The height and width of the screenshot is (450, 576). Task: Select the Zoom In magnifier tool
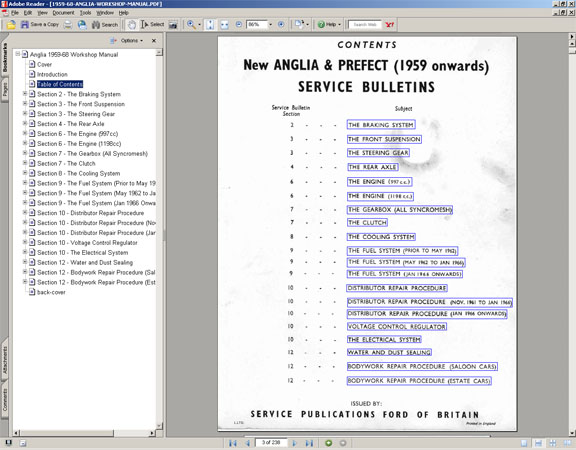[x=191, y=25]
